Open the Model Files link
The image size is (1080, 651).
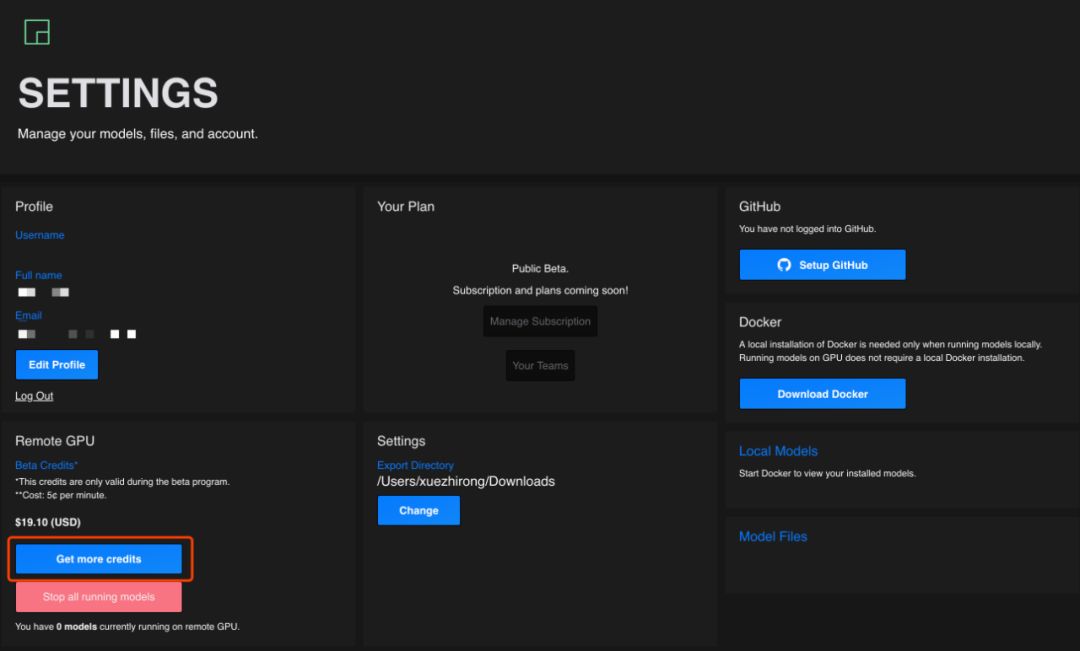[x=773, y=536]
